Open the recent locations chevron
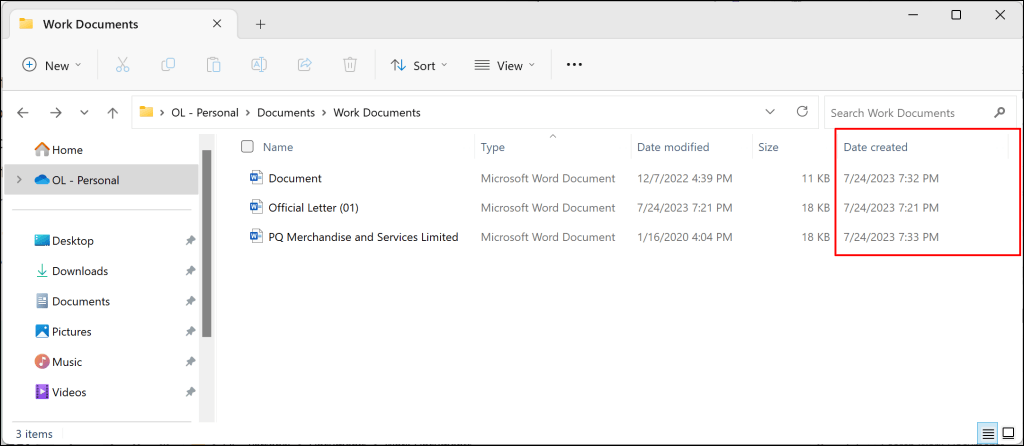1024x446 pixels. click(84, 113)
